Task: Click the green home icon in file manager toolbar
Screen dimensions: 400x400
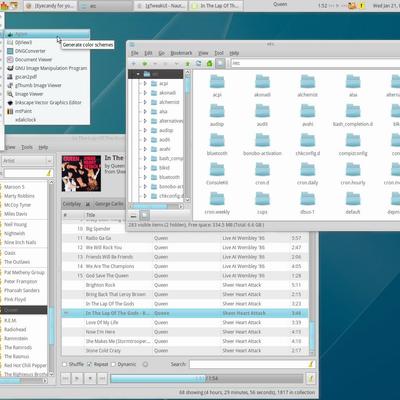Action: (209, 63)
